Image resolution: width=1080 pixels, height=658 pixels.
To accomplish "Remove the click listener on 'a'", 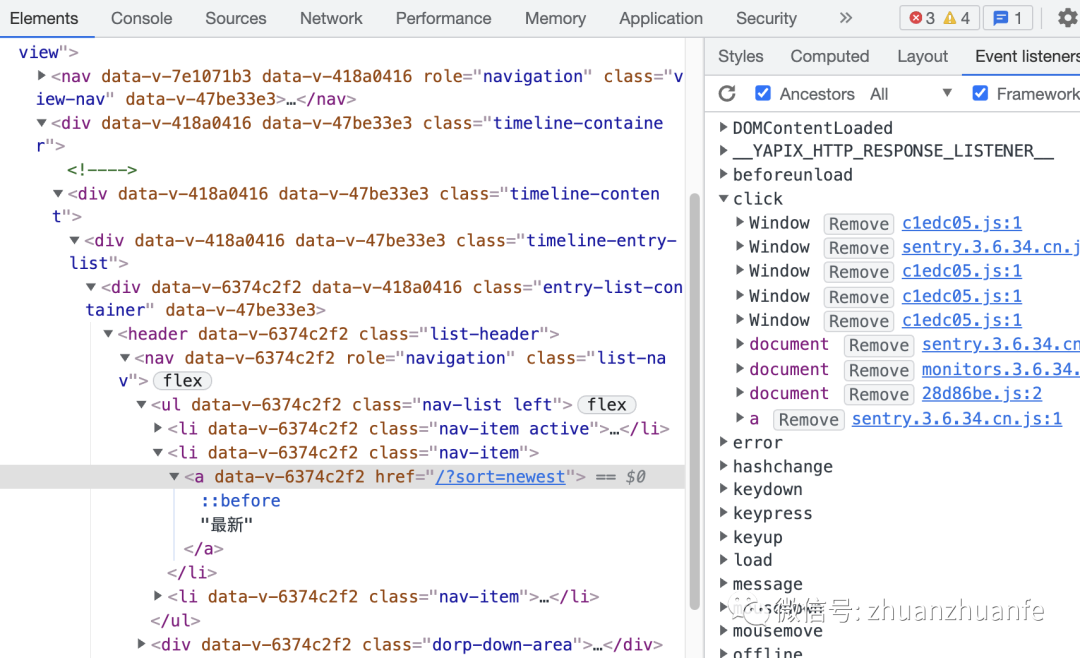I will pos(808,420).
